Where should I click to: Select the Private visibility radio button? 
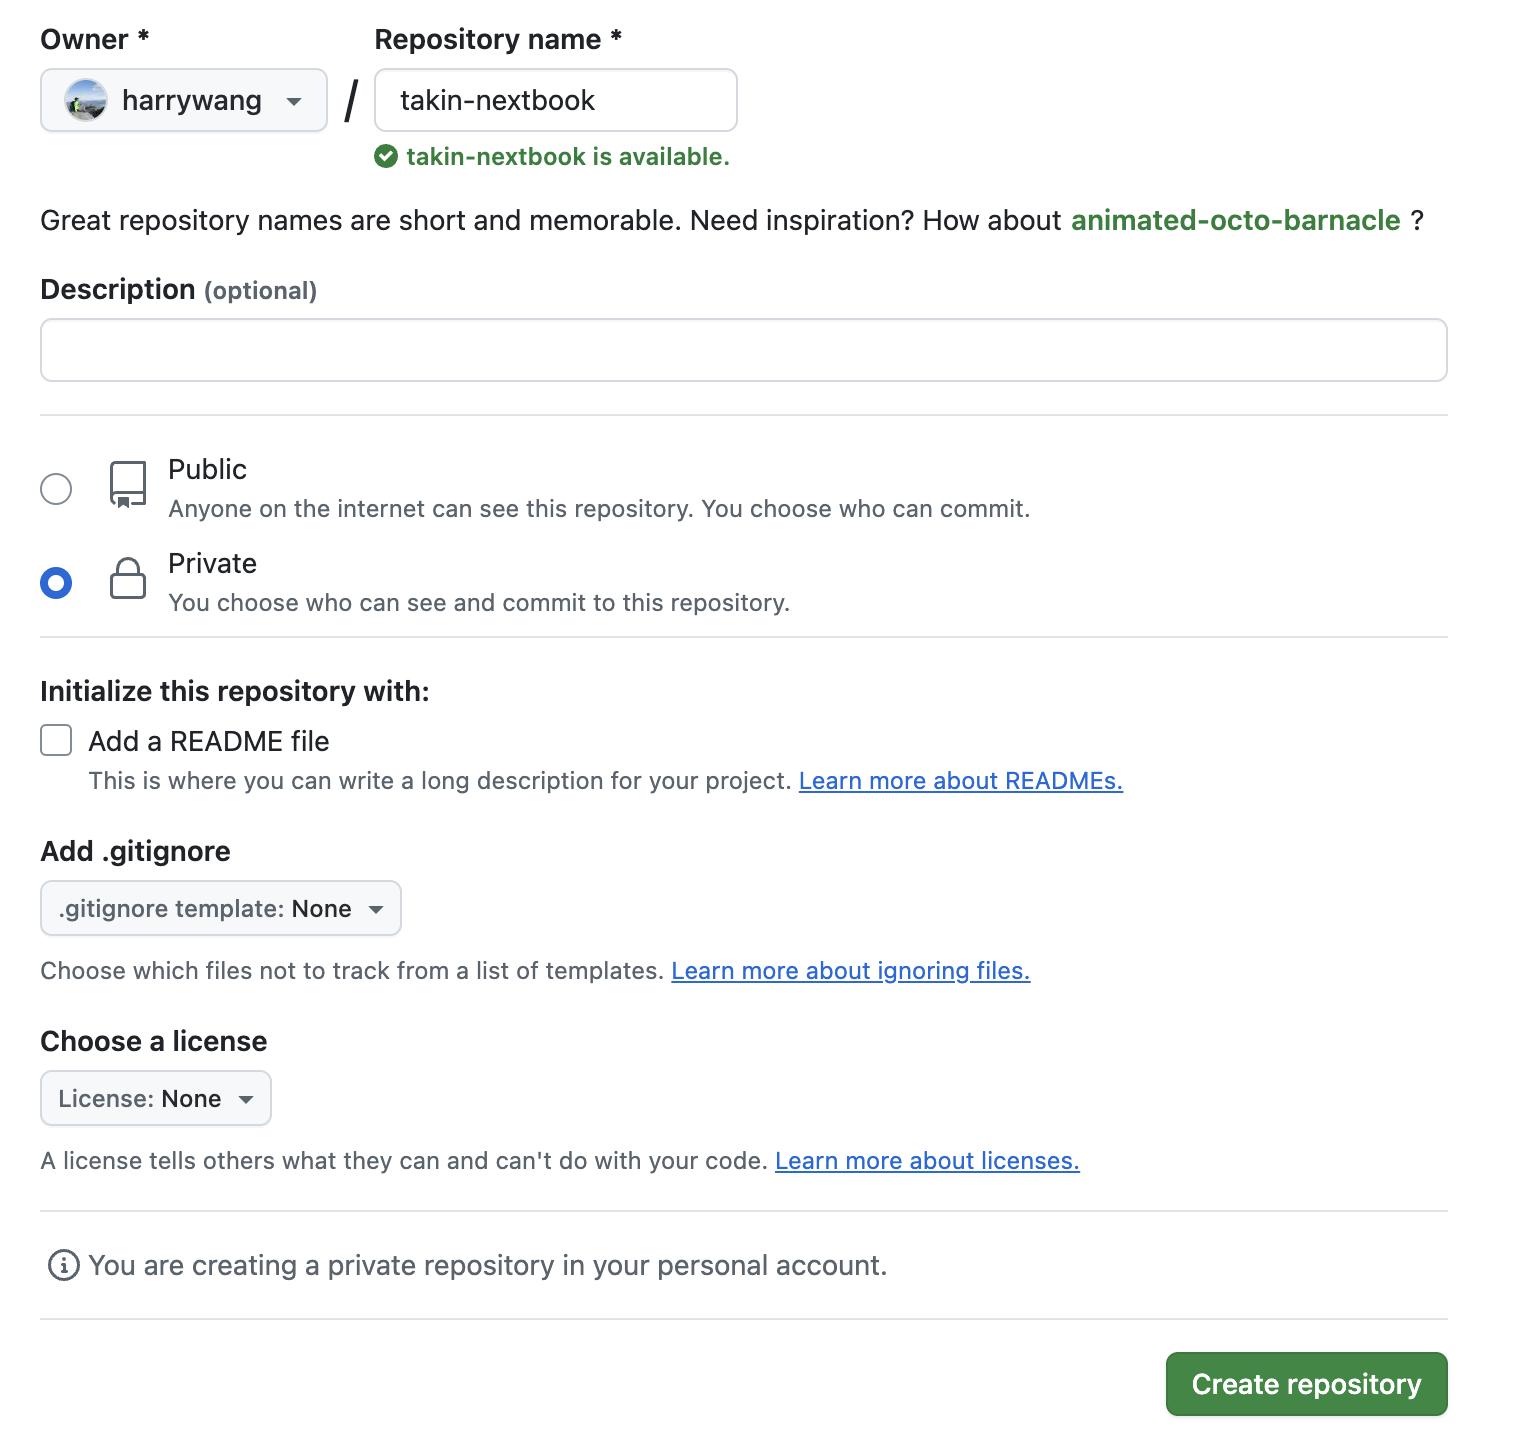click(x=56, y=583)
